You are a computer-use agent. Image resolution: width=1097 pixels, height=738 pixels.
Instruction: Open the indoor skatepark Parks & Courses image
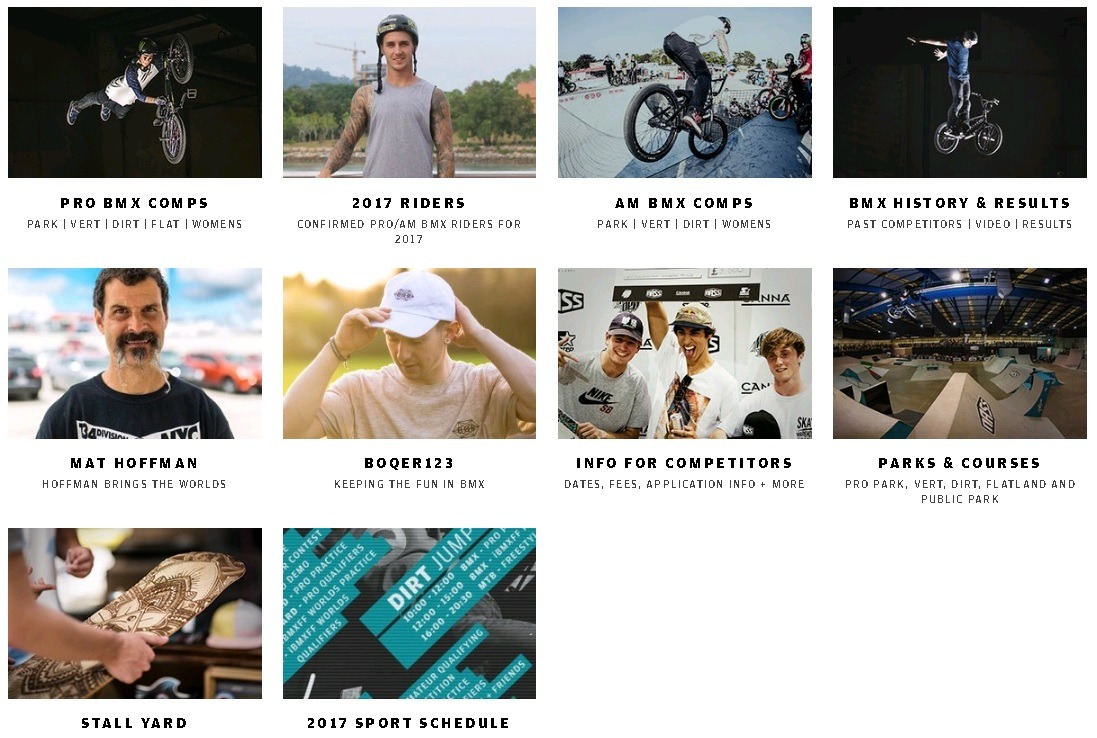coord(960,353)
